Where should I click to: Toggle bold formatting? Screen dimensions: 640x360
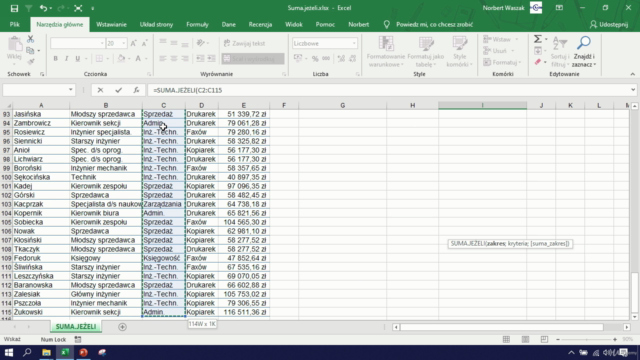[56, 59]
